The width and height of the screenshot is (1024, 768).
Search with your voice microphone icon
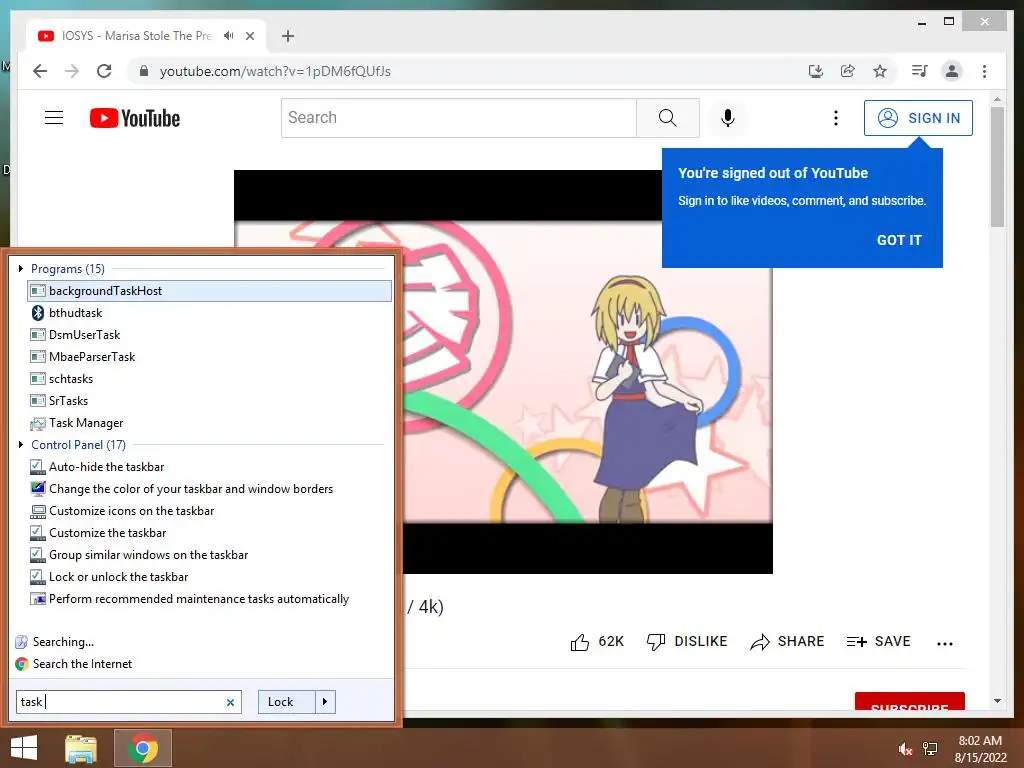click(728, 118)
